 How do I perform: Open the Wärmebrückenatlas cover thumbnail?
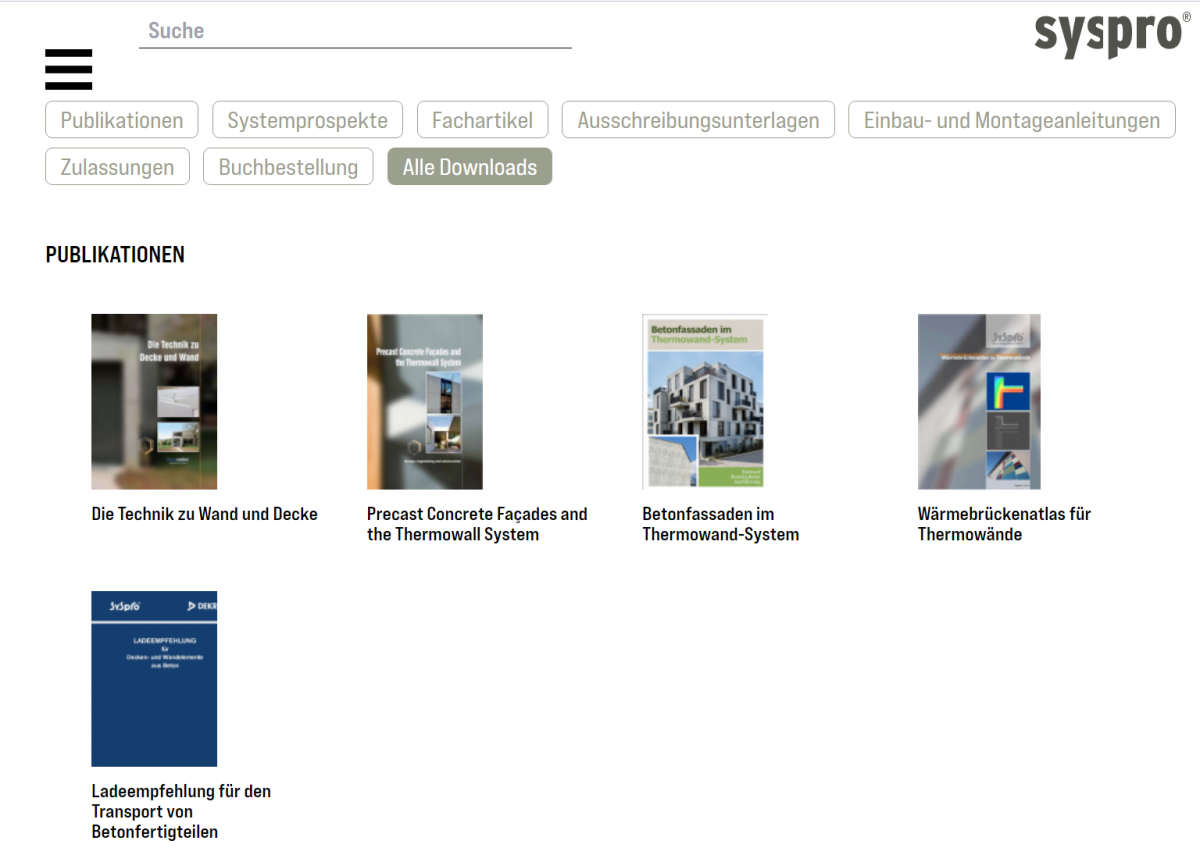pyautogui.click(x=979, y=401)
